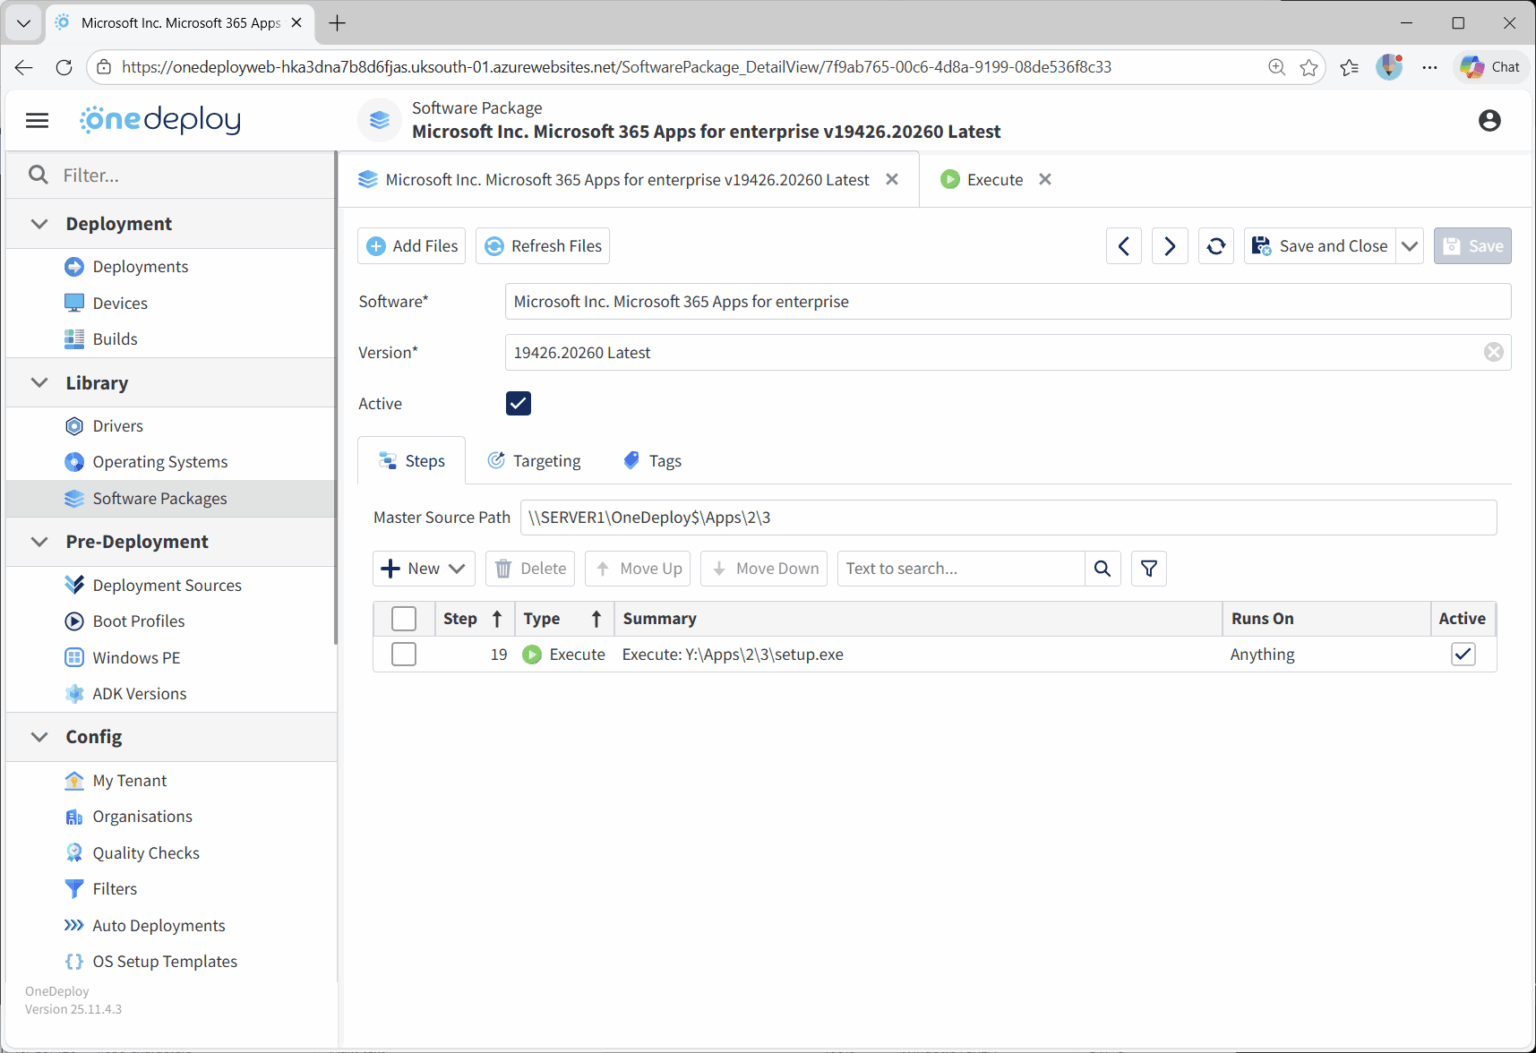1536x1053 pixels.
Task: Click the sidebar filter search icon
Action: click(38, 175)
